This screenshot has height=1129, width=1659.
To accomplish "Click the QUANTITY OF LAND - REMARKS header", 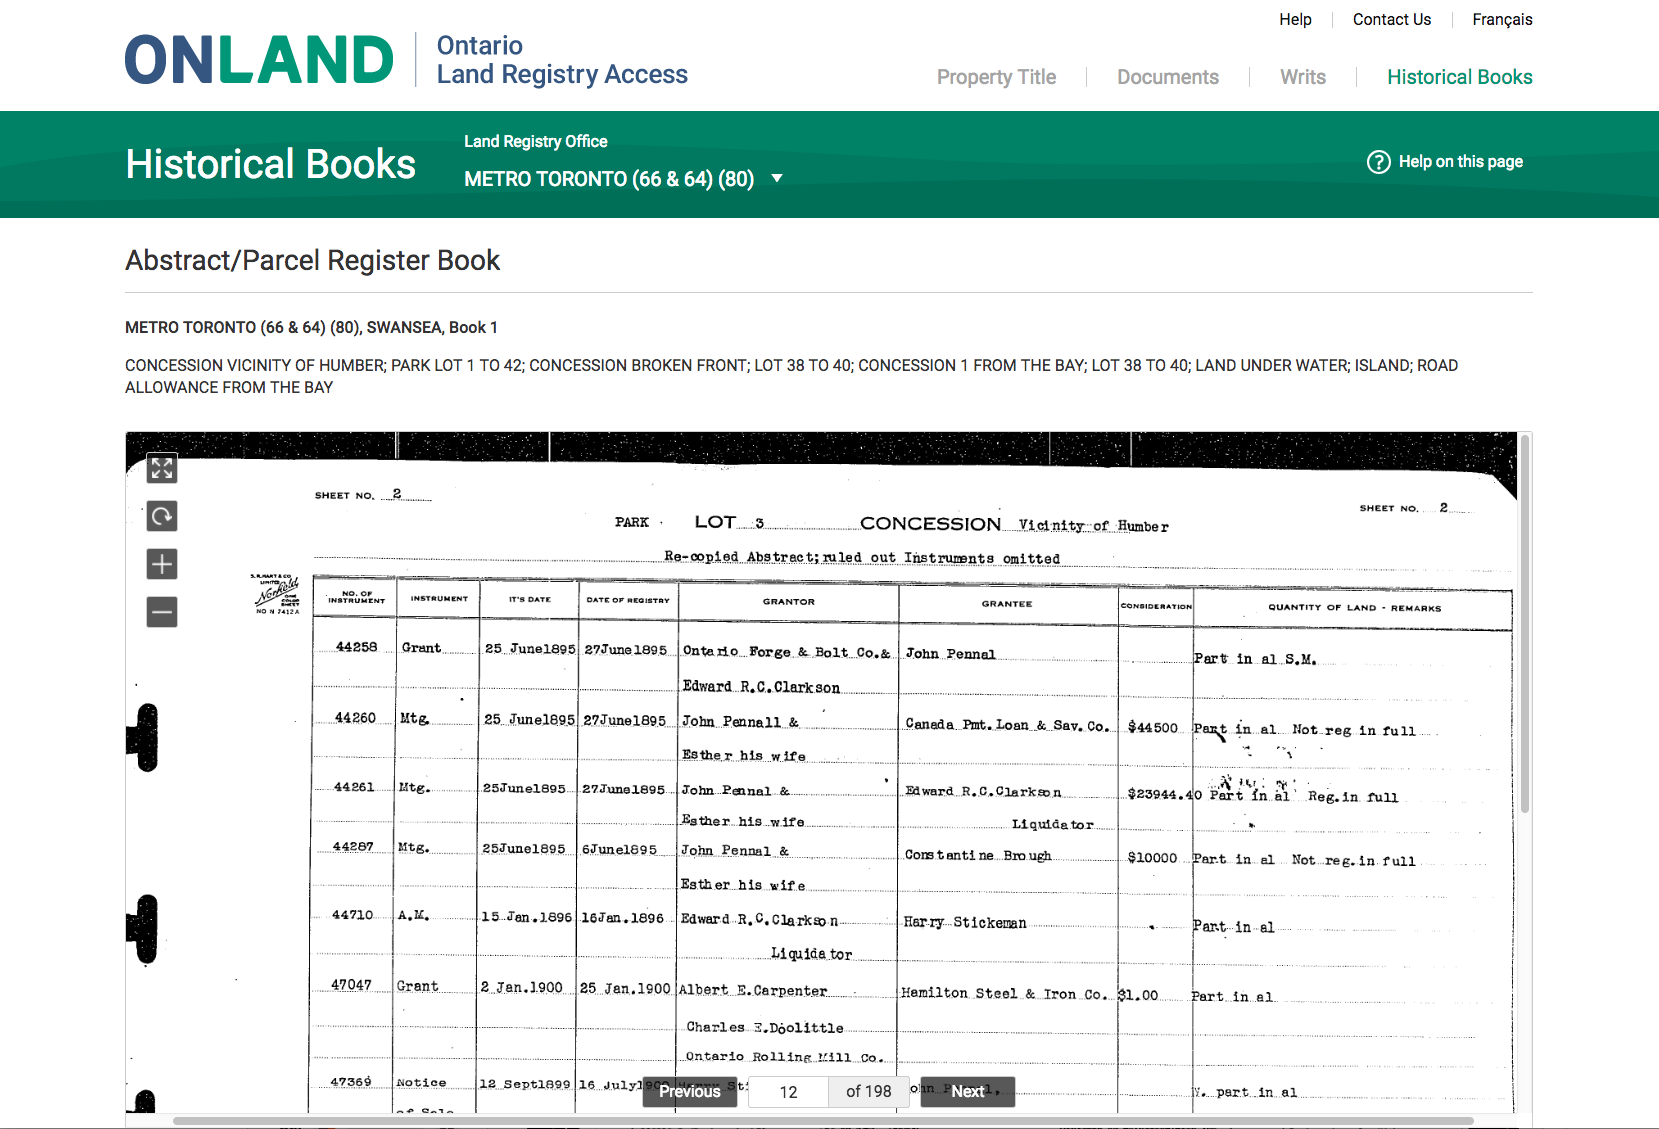I will 1355,608.
